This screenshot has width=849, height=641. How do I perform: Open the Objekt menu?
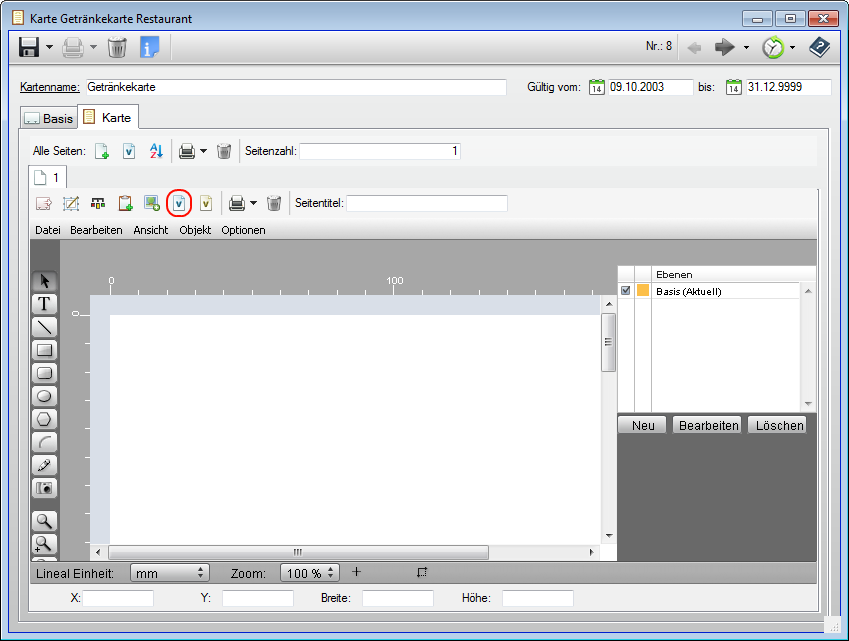[195, 230]
